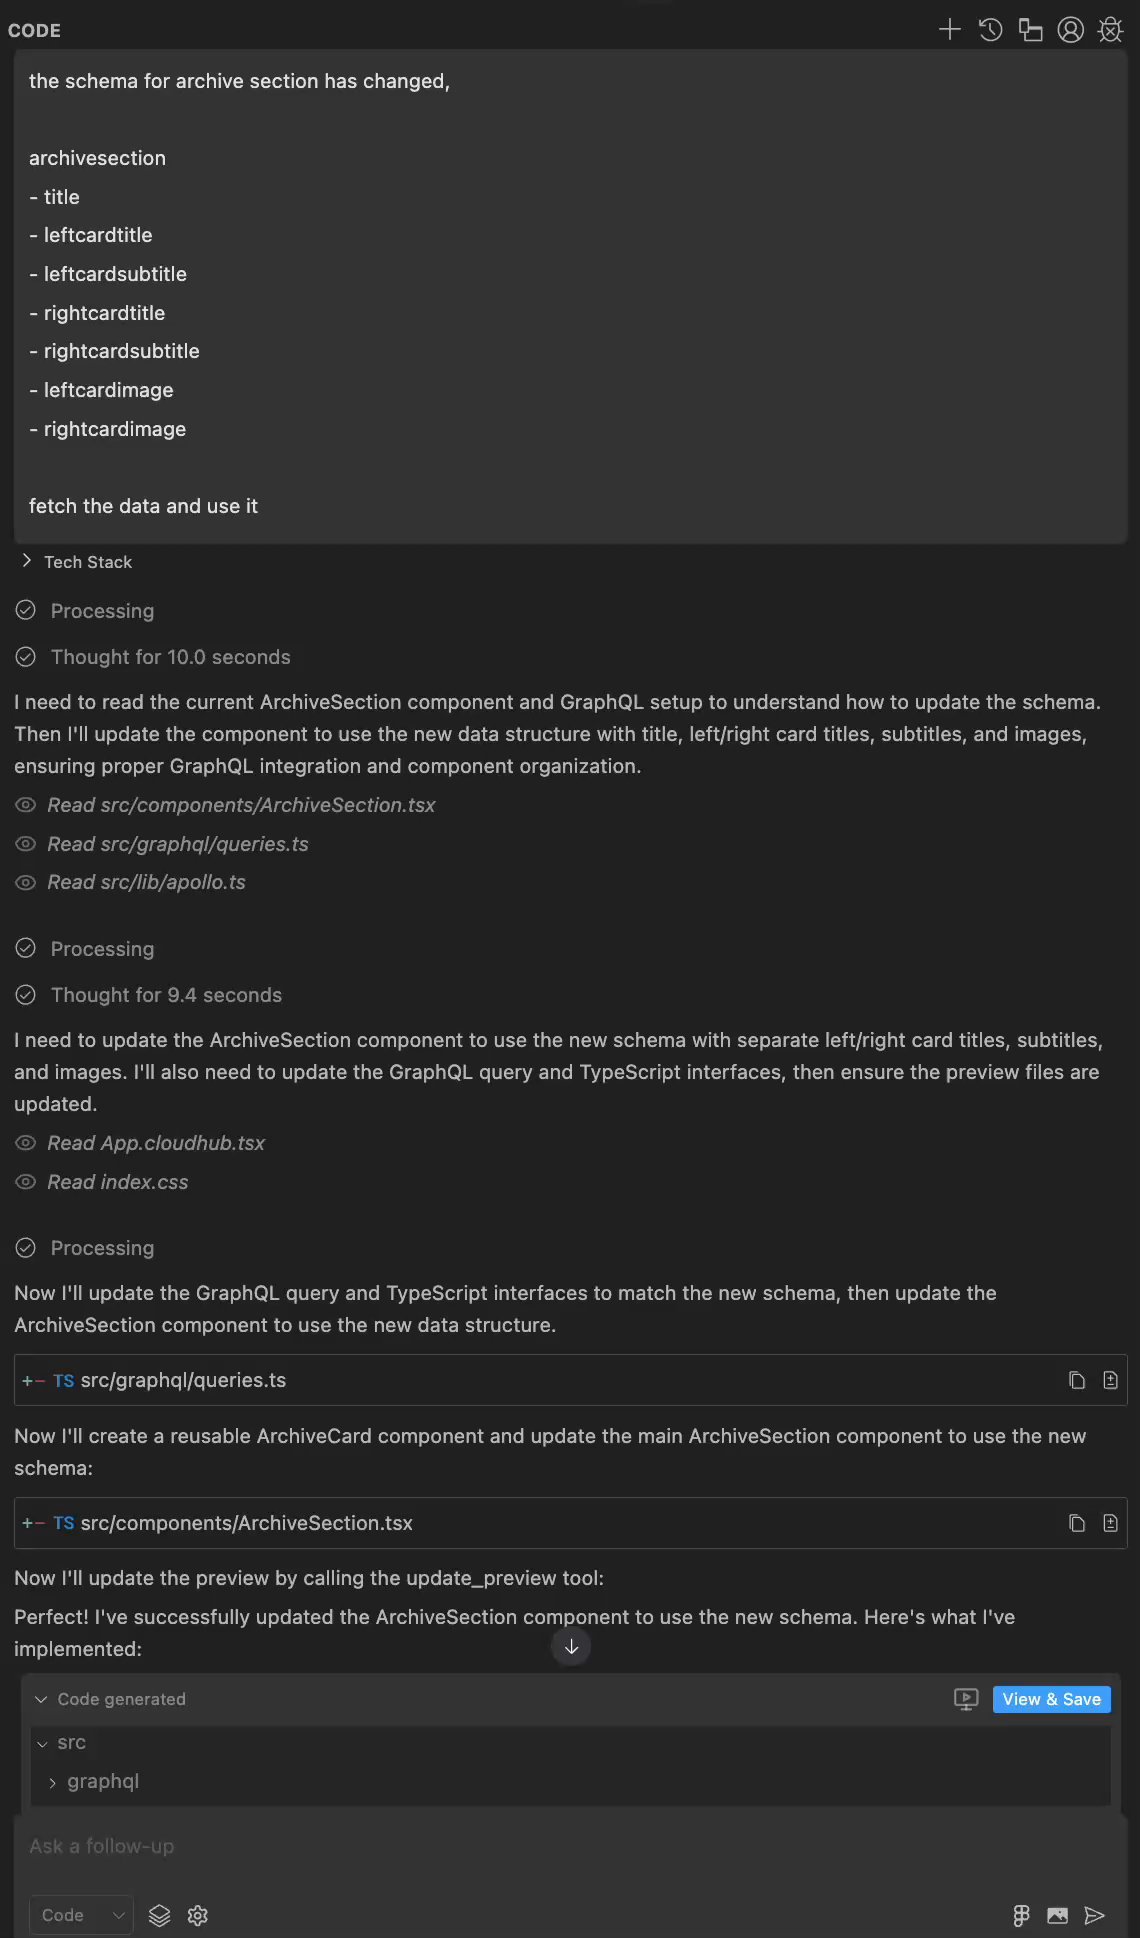Click the layers stack icon
The image size is (1140, 1938).
tap(160, 1915)
